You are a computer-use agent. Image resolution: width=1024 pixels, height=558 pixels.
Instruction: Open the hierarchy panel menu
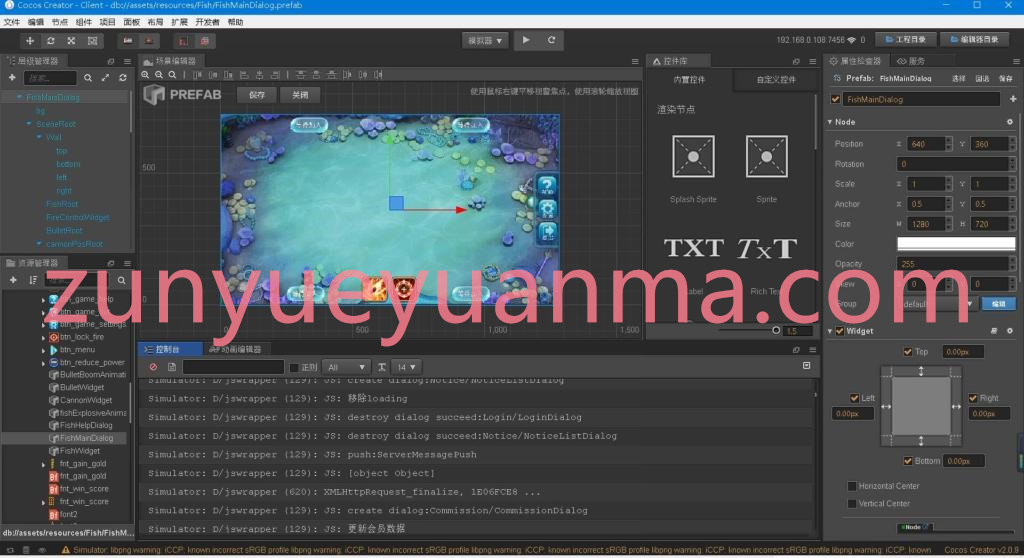[x=127, y=61]
